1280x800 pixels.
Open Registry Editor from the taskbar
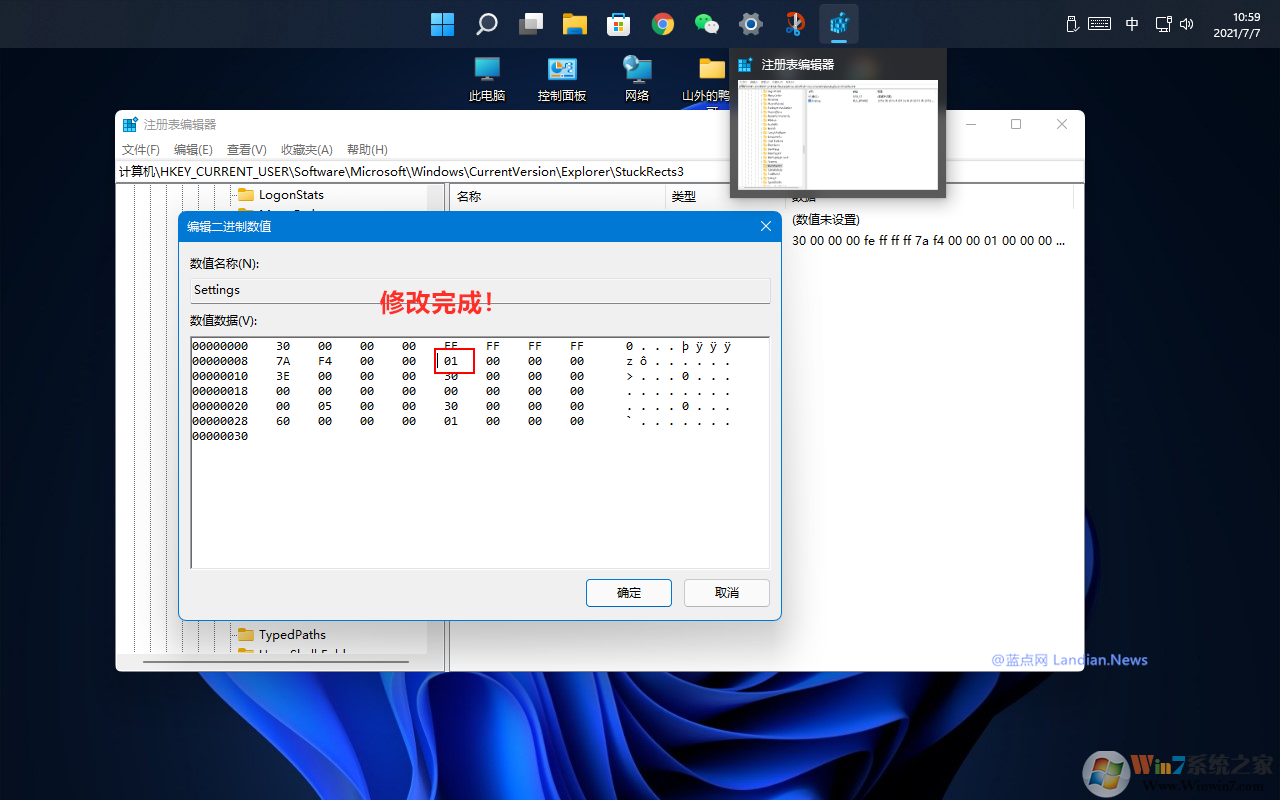click(838, 23)
